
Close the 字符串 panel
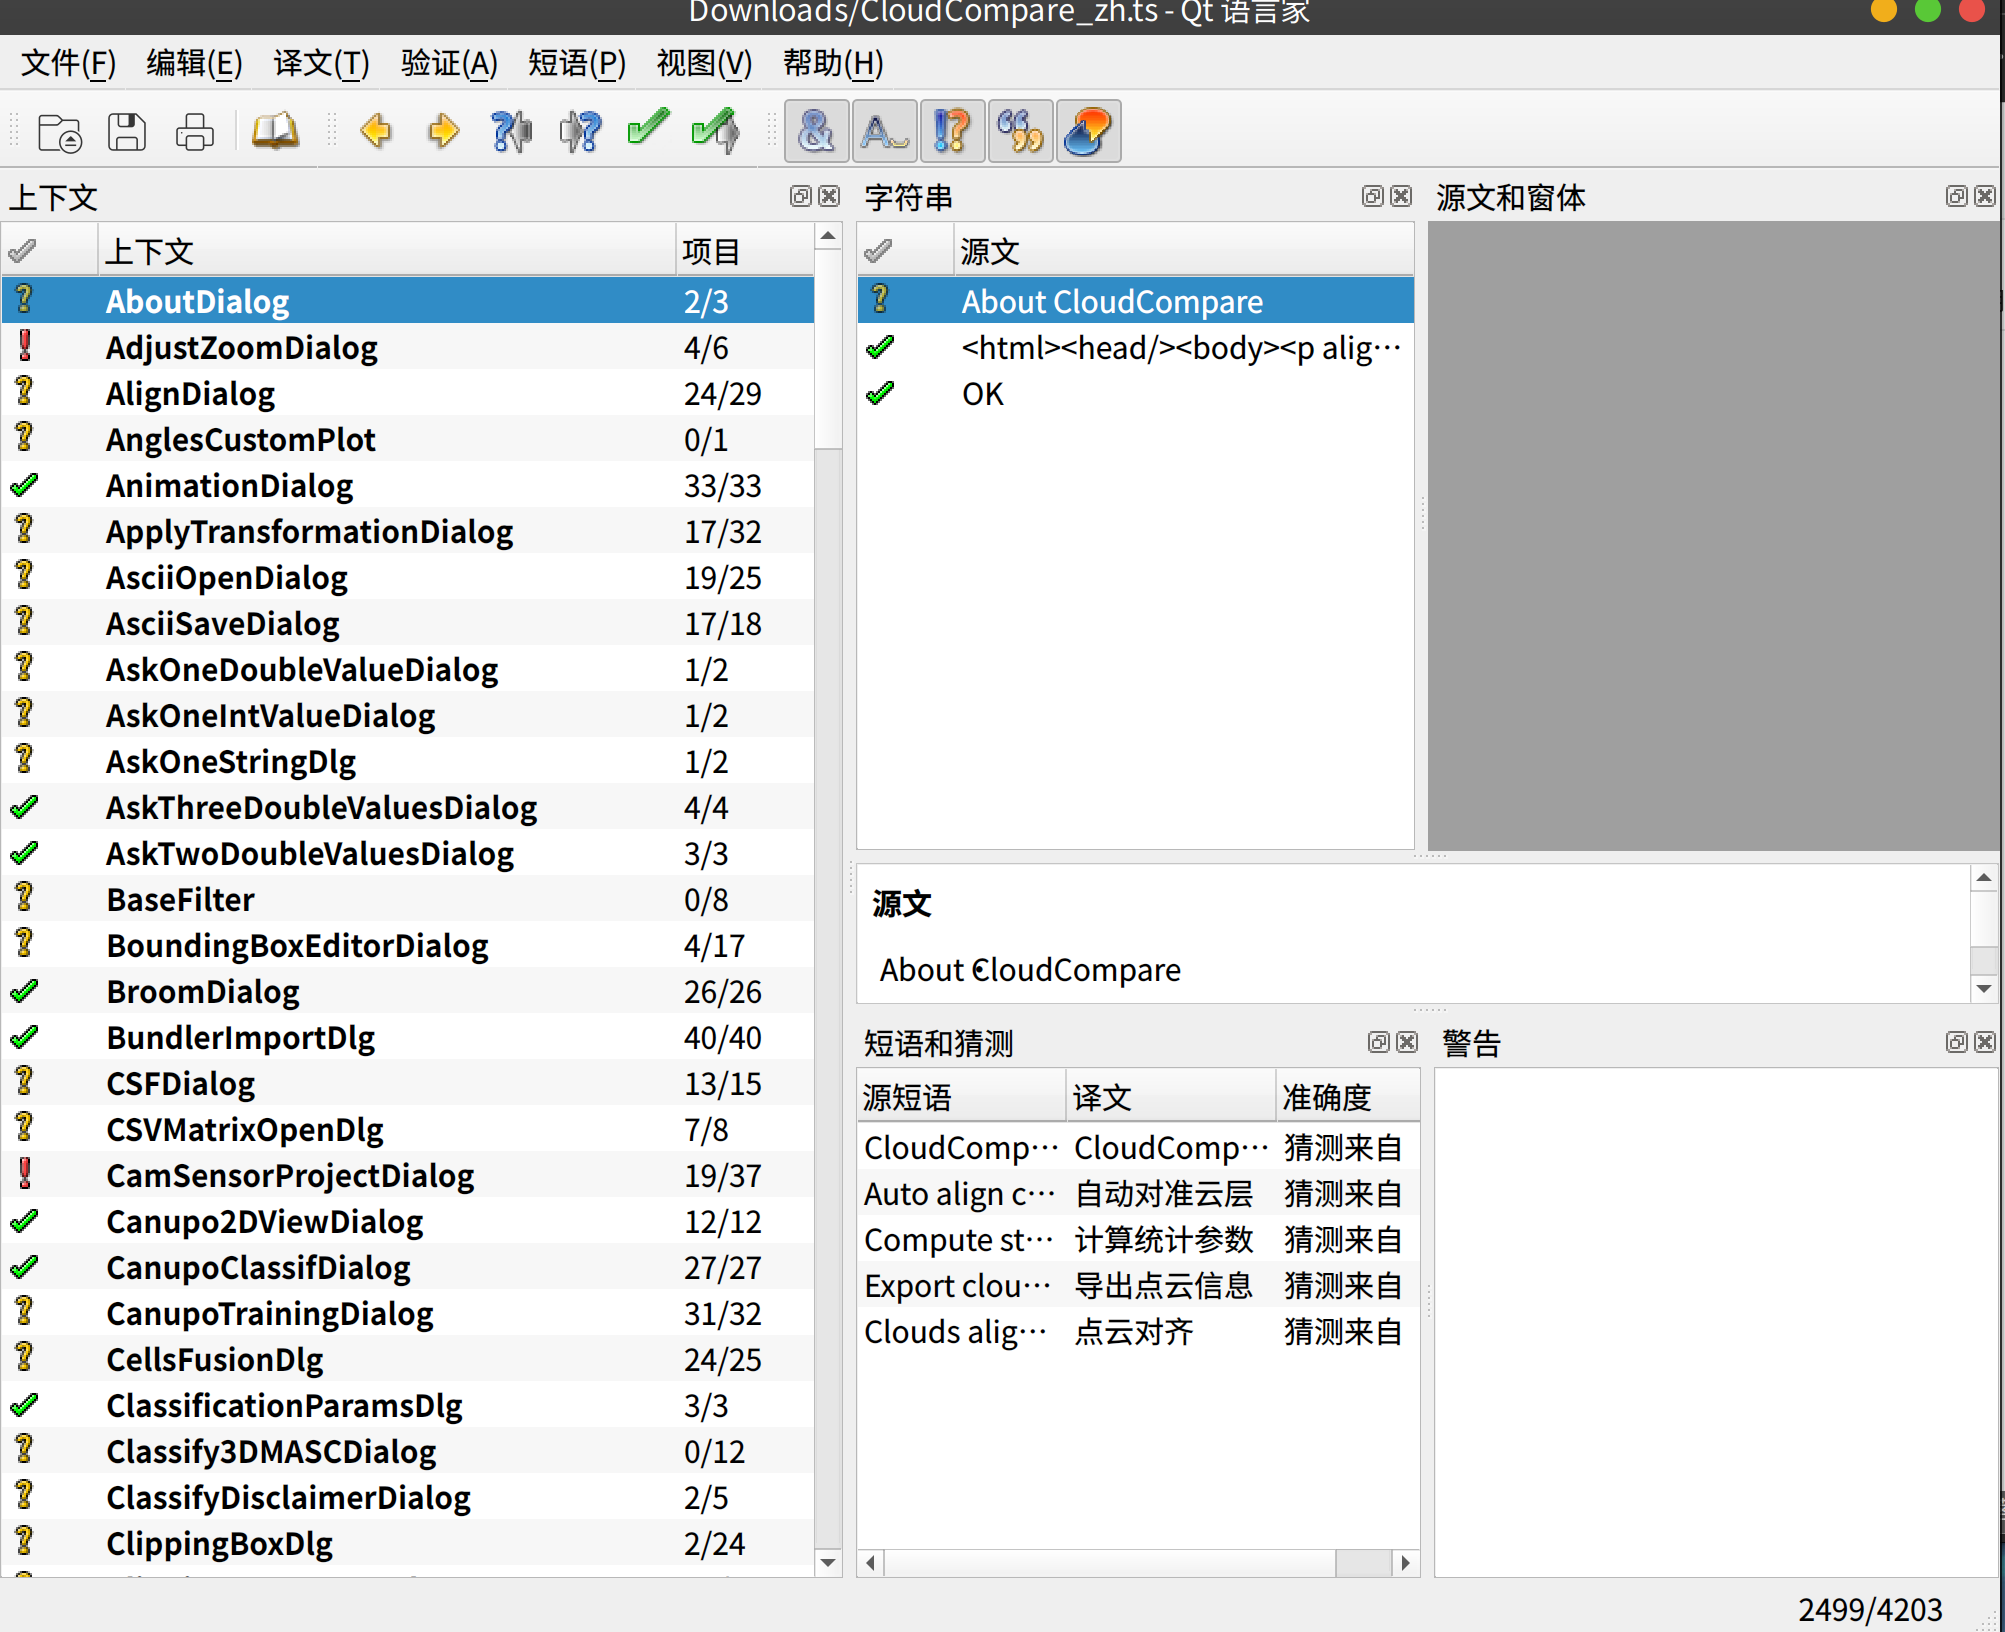[x=1401, y=196]
